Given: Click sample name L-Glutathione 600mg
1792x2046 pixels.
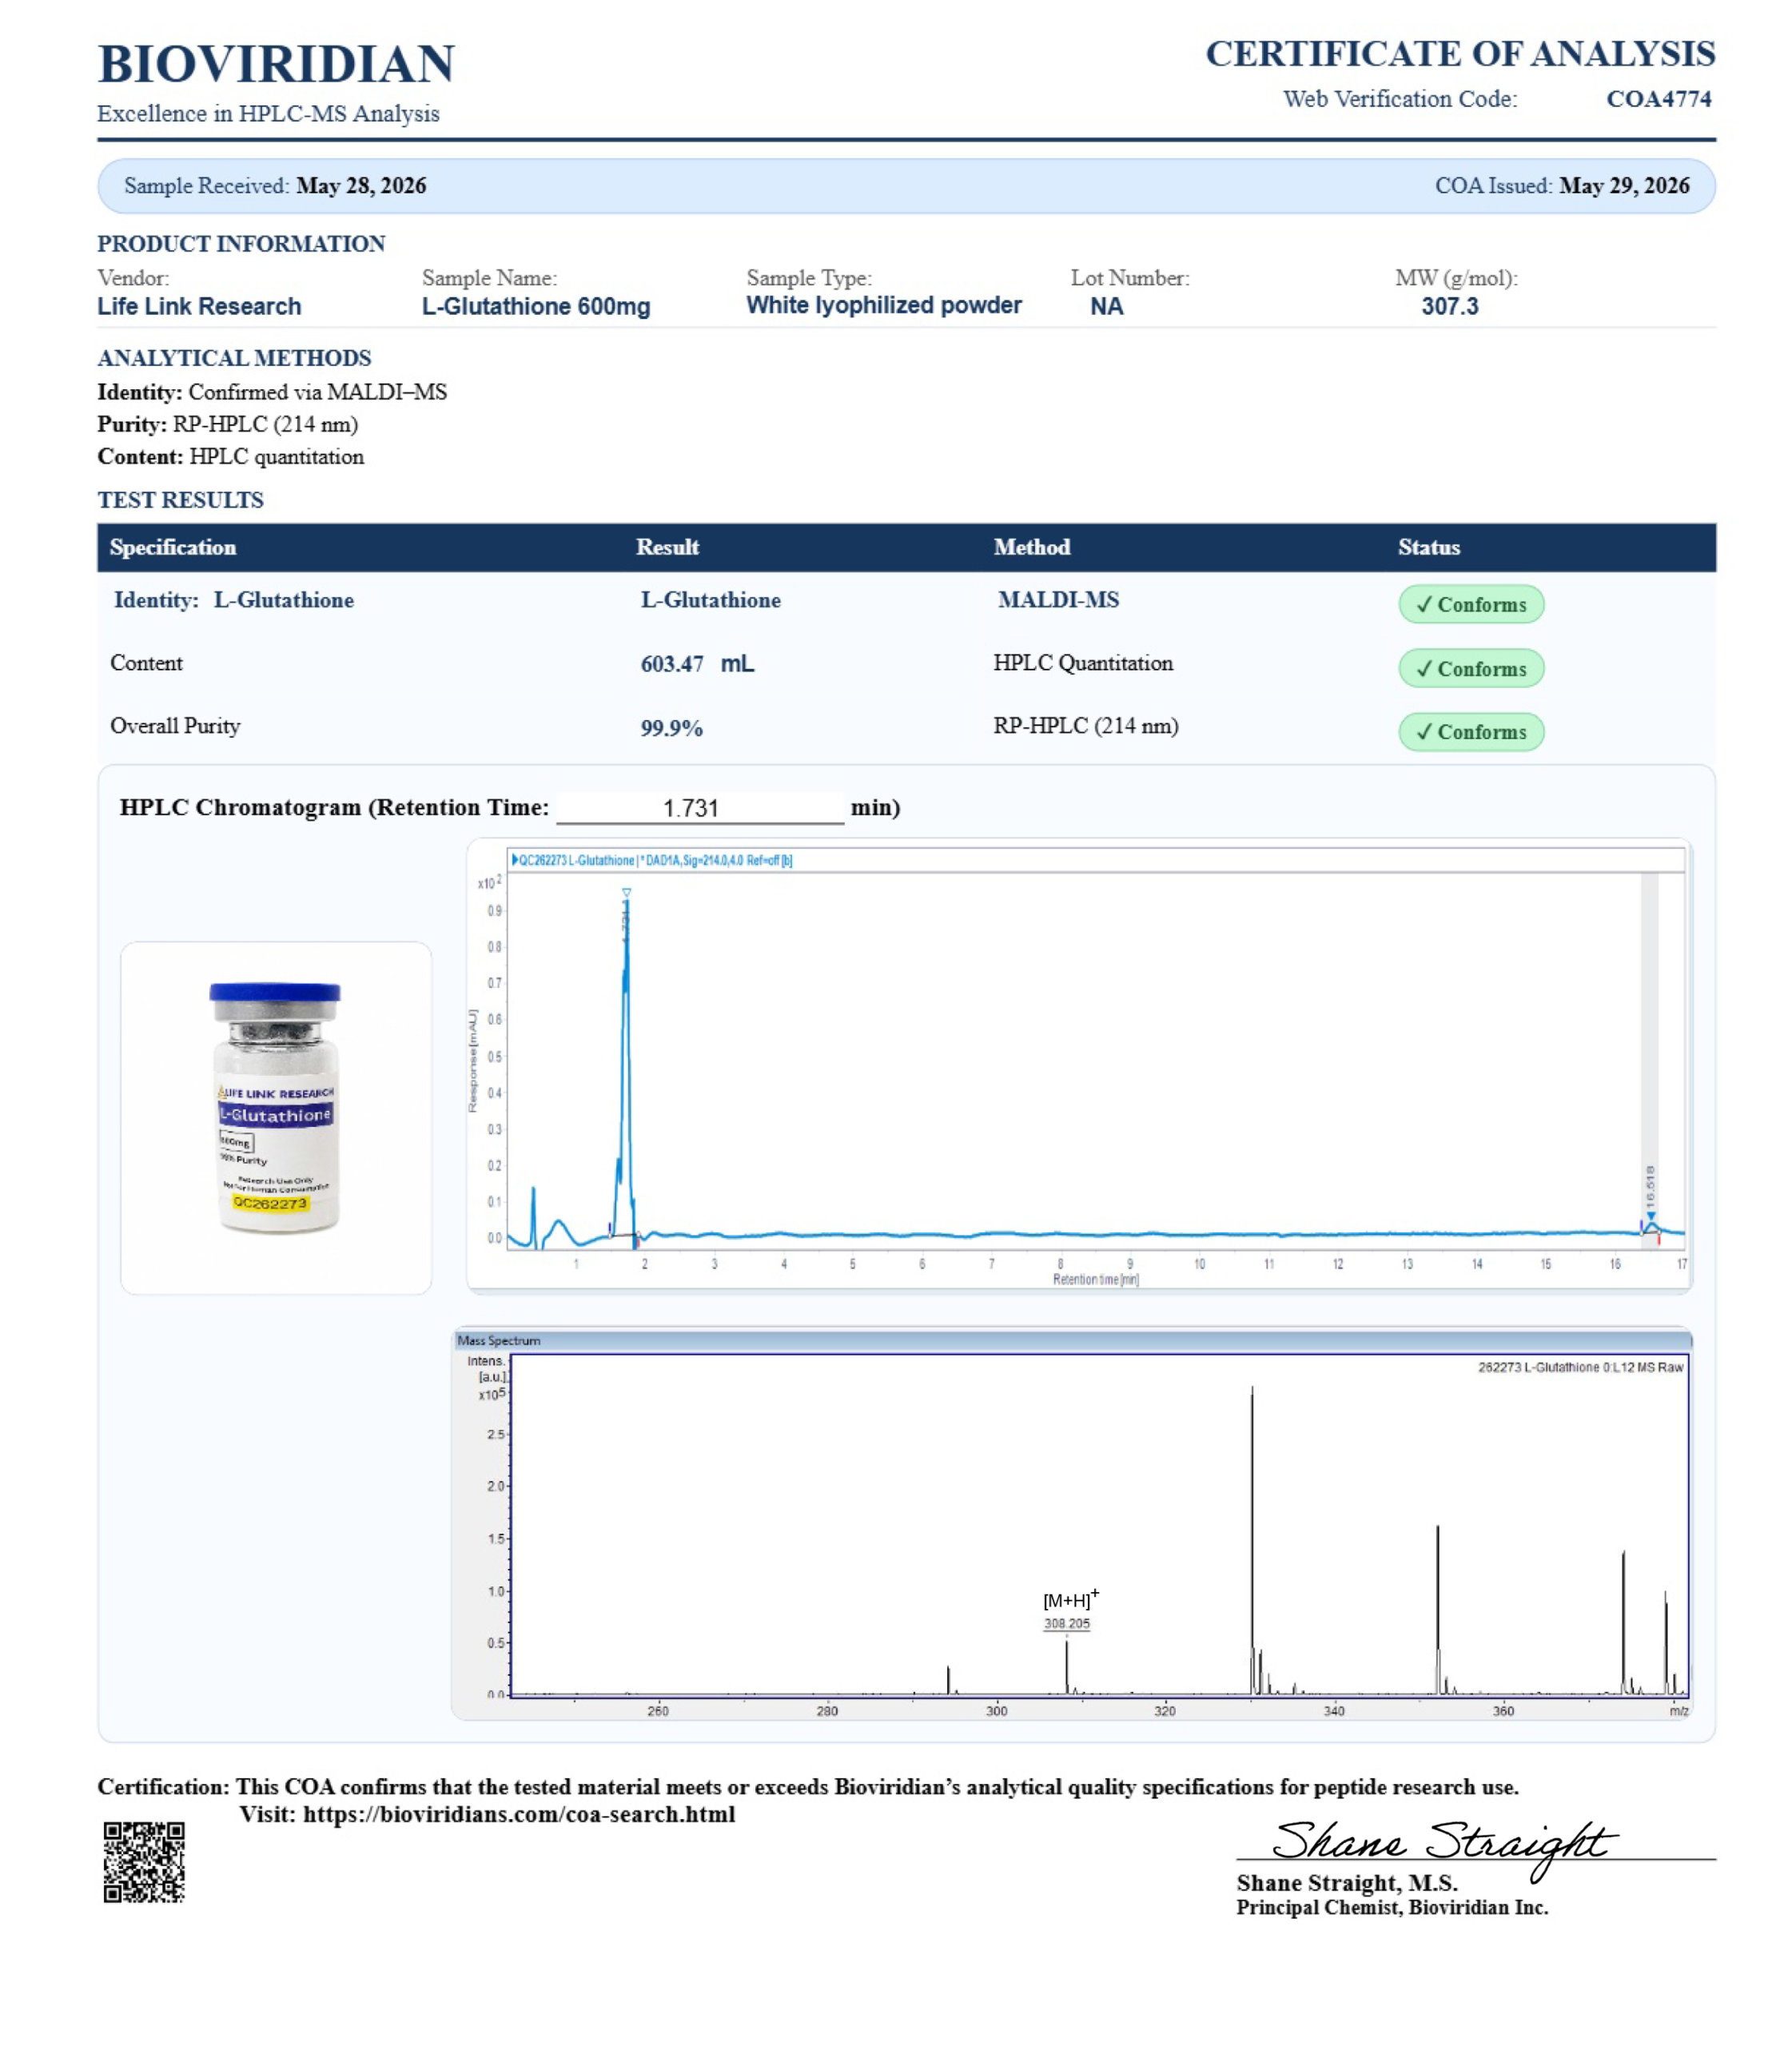Looking at the screenshot, I should [x=536, y=306].
